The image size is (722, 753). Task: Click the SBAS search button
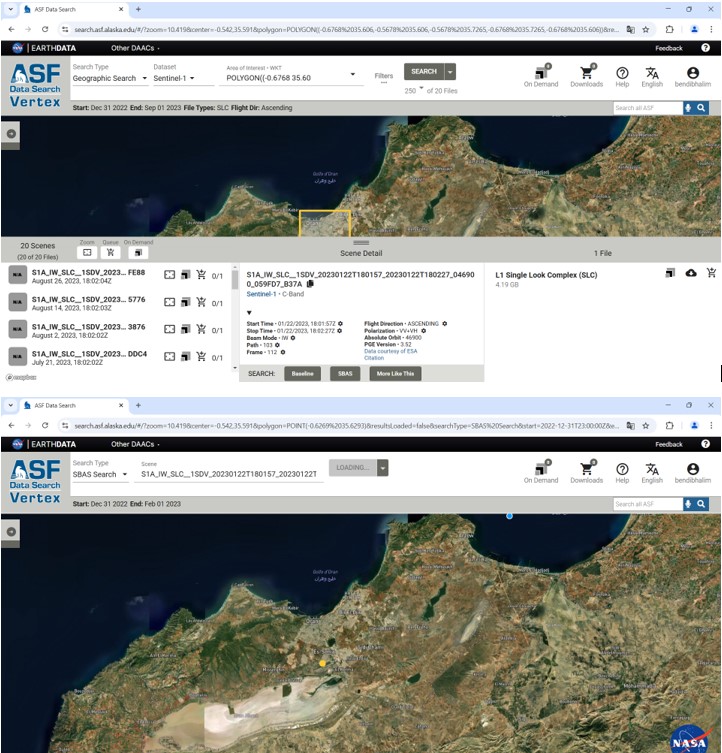tap(345, 374)
